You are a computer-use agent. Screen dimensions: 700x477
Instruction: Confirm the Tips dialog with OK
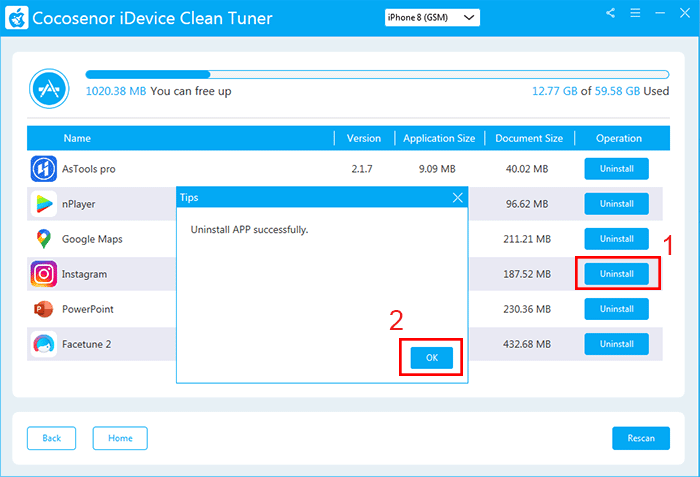pos(432,358)
